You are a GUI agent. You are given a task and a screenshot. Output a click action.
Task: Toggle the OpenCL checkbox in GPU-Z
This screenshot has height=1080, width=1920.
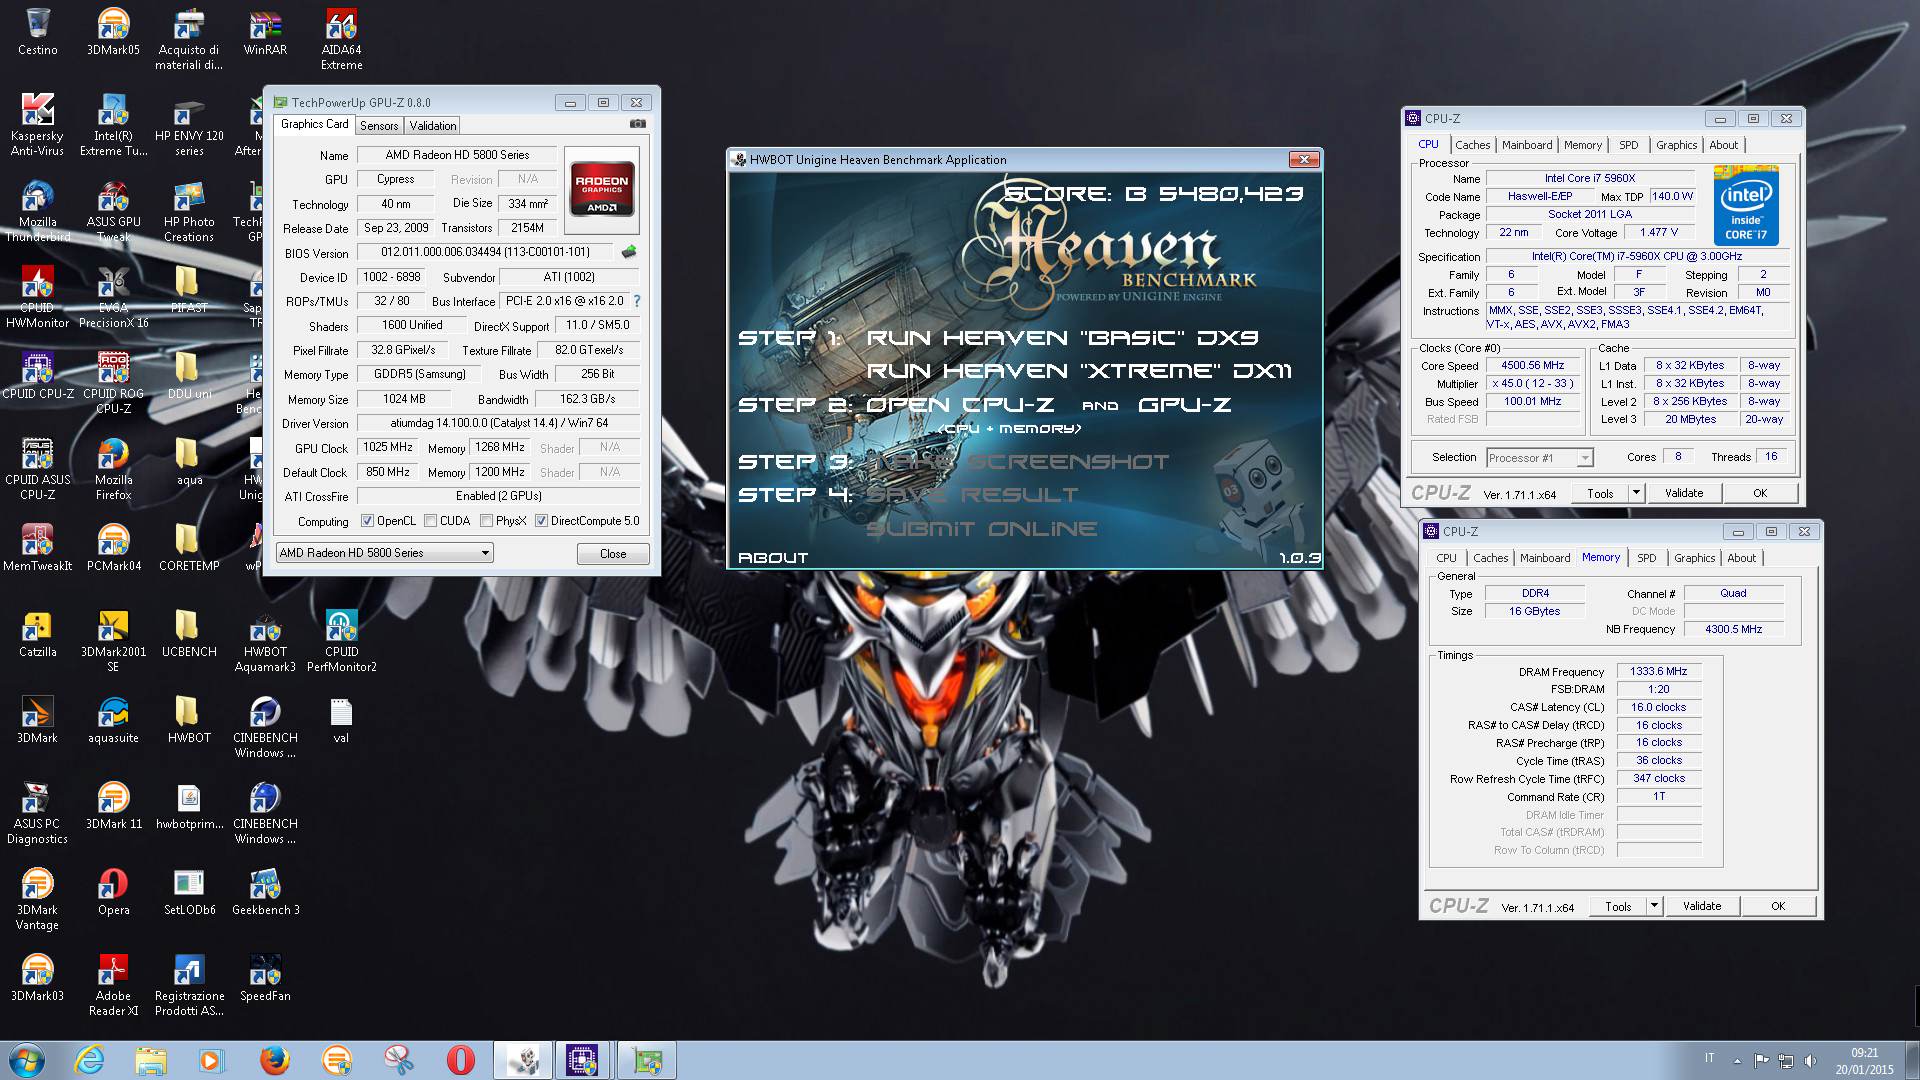pyautogui.click(x=367, y=521)
